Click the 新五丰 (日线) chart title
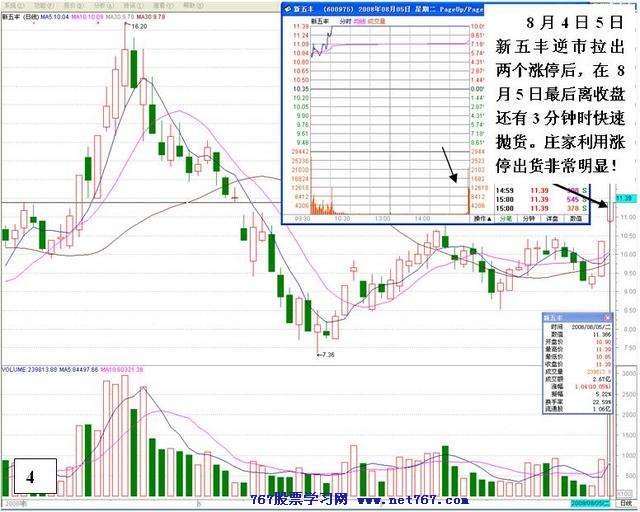 25,16
